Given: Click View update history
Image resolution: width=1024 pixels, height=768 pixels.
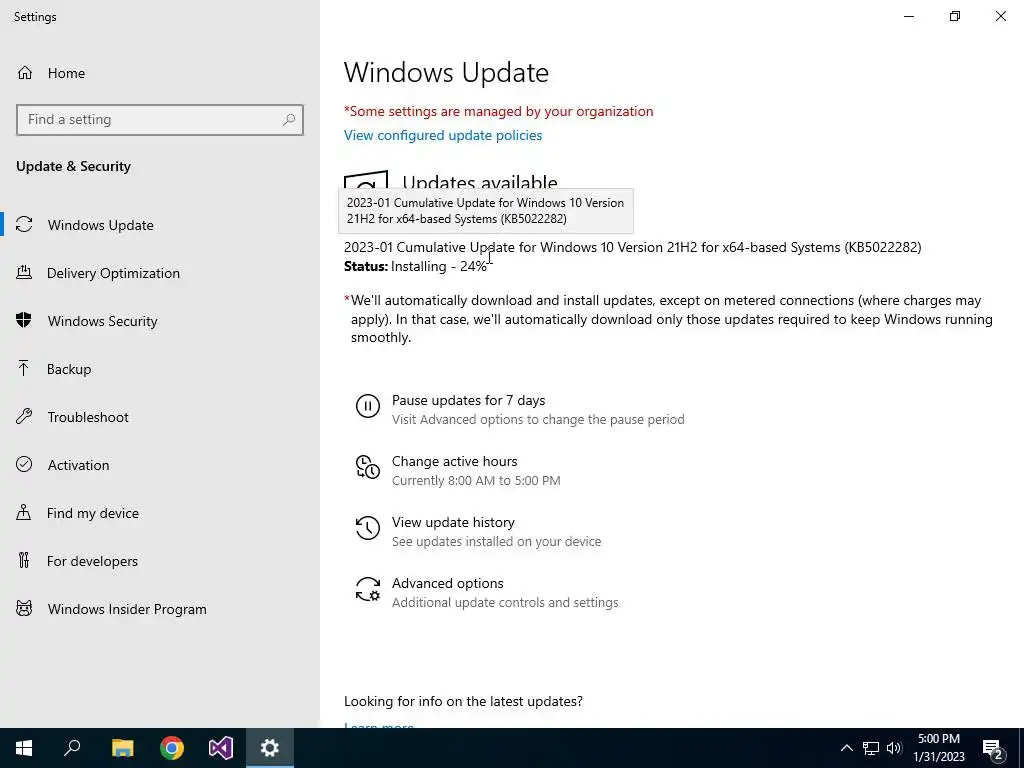Looking at the screenshot, I should tap(453, 522).
